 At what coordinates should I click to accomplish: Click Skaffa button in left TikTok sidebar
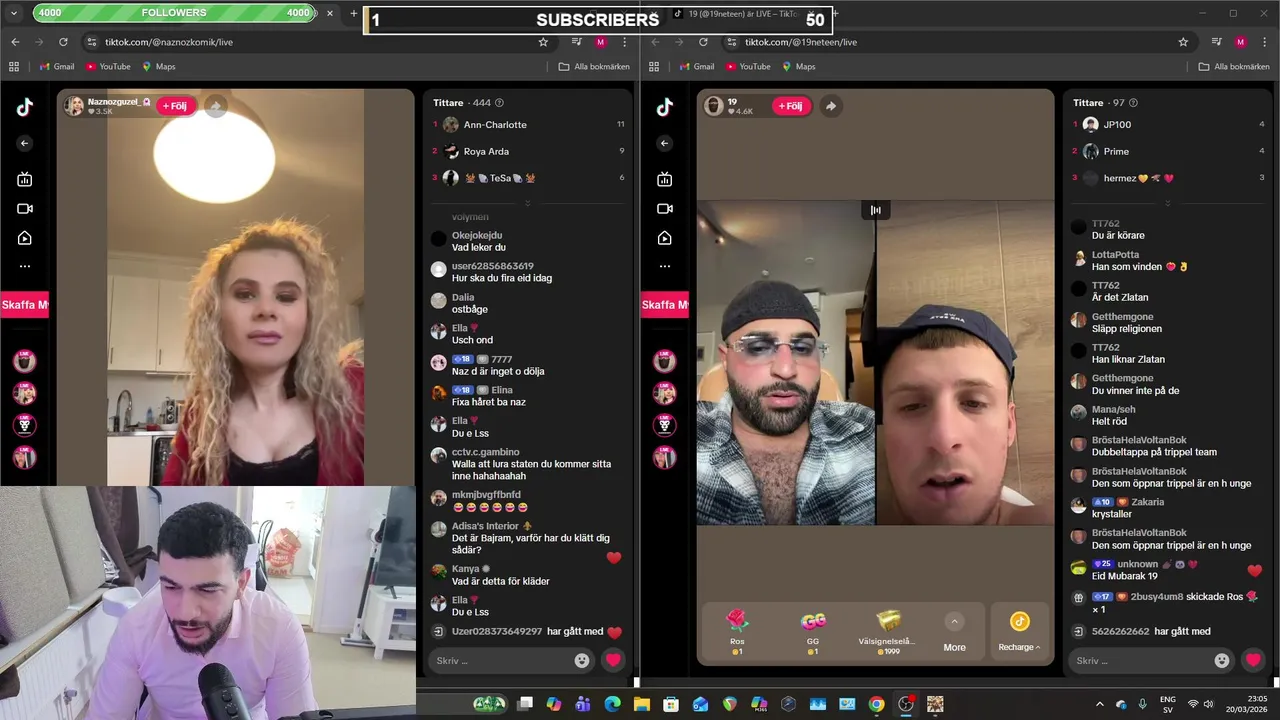pos(24,305)
